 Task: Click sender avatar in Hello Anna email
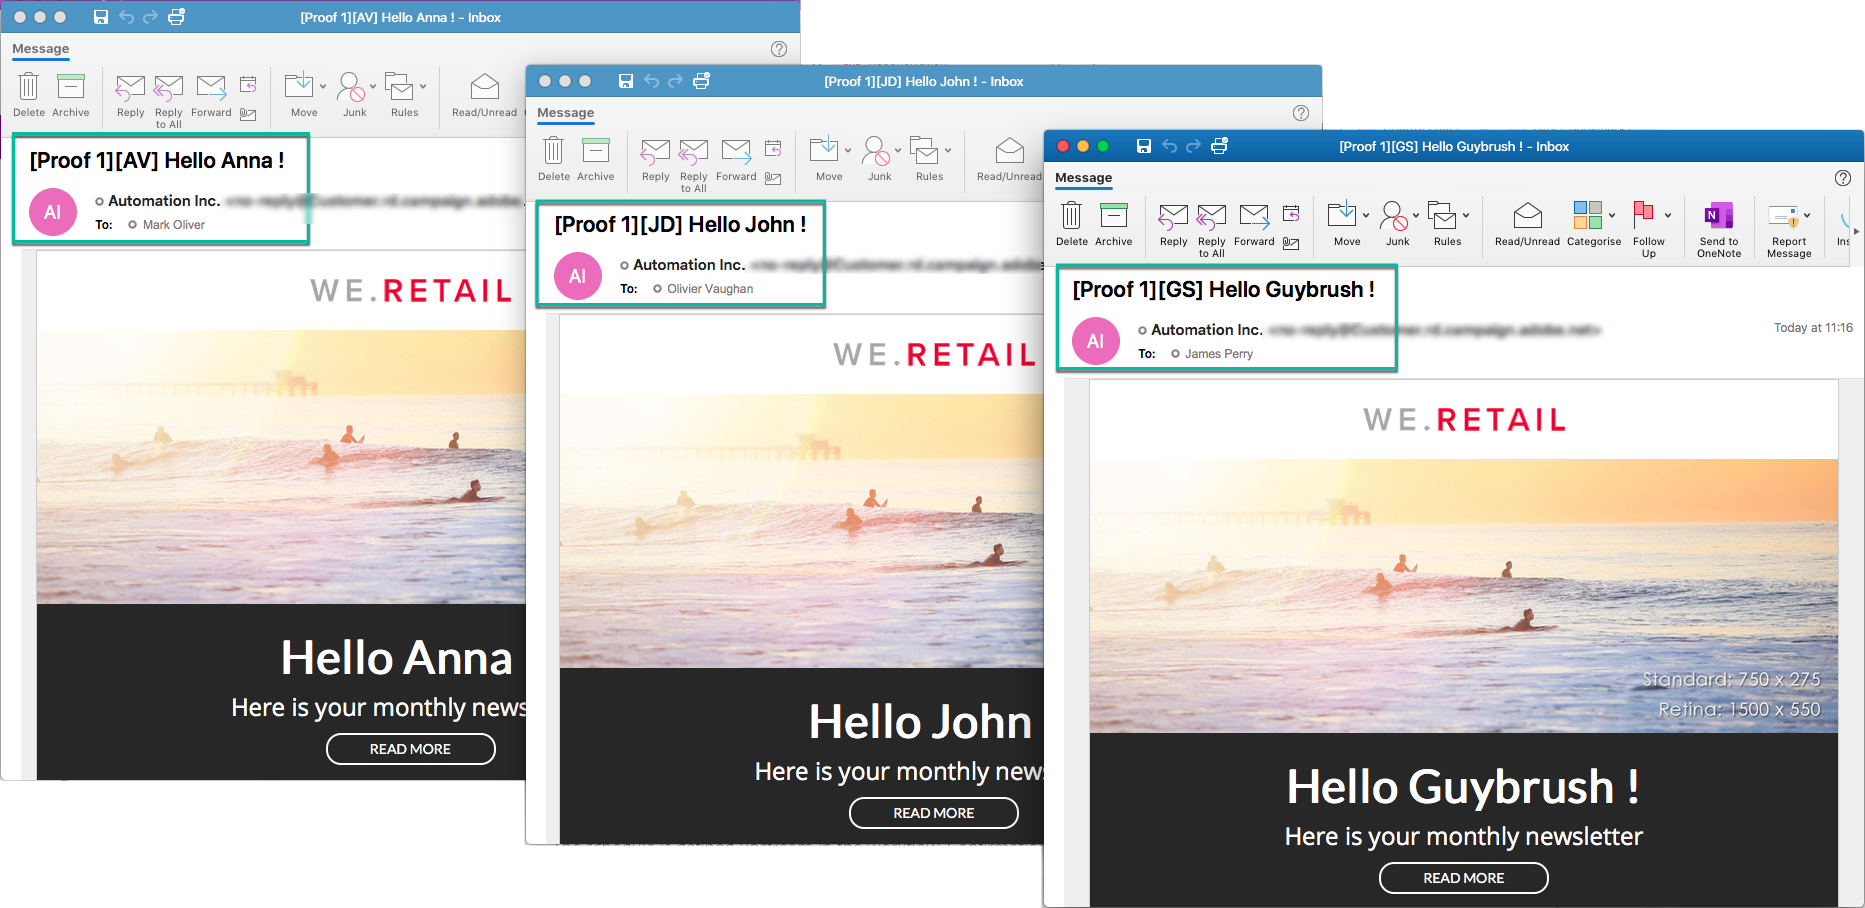click(x=53, y=212)
